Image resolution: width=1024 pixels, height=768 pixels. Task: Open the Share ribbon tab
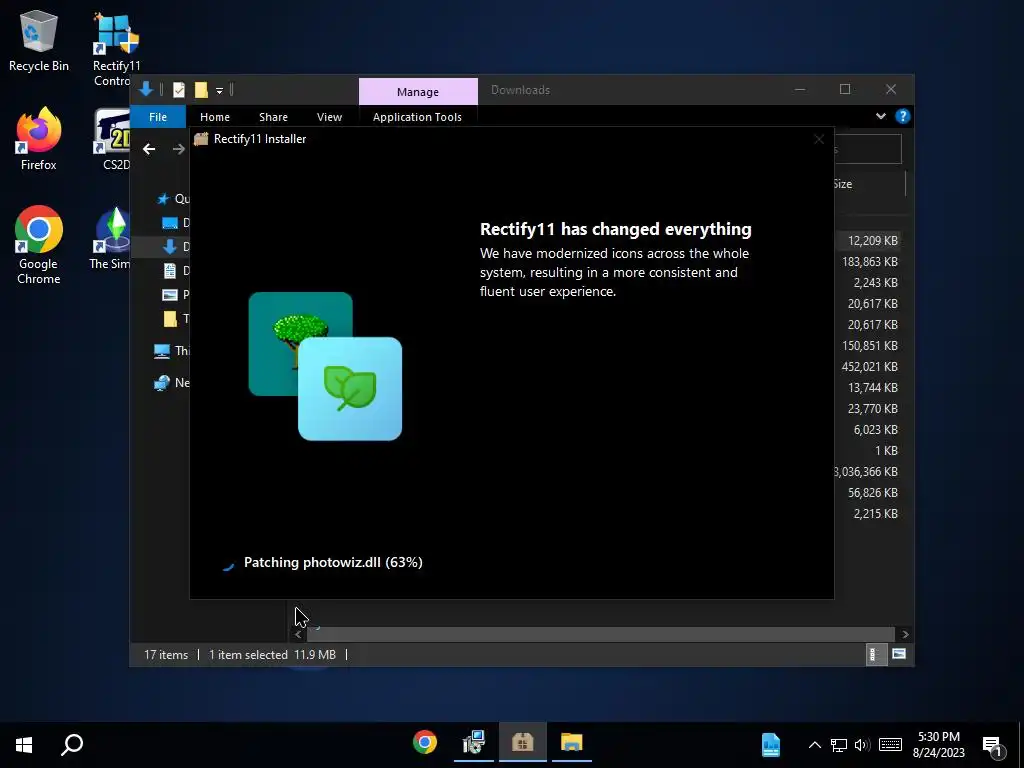pos(273,117)
